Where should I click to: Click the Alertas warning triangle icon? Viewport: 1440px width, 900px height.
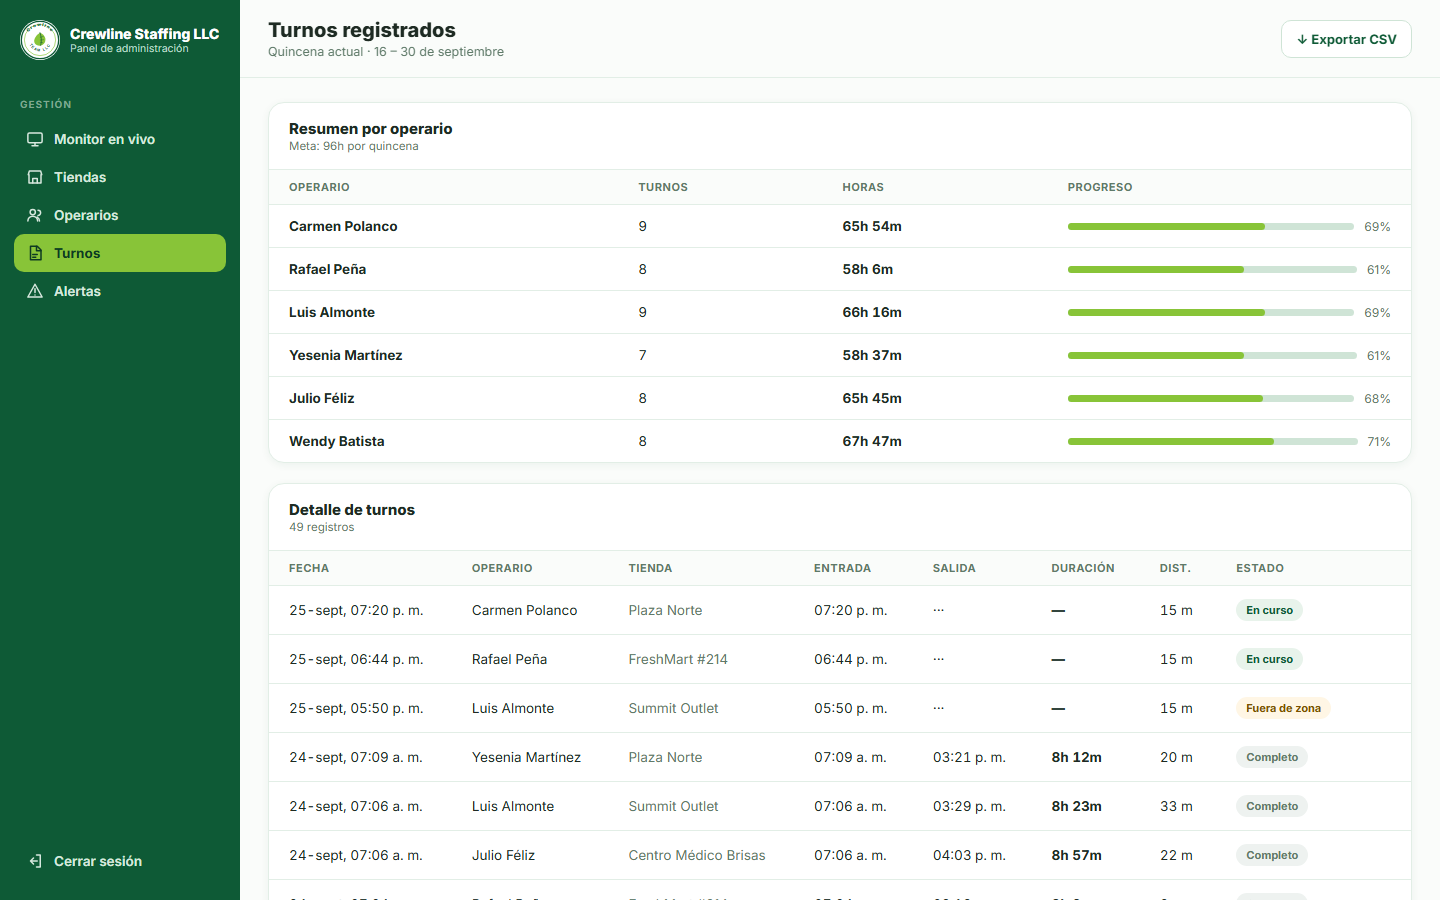[35, 291]
